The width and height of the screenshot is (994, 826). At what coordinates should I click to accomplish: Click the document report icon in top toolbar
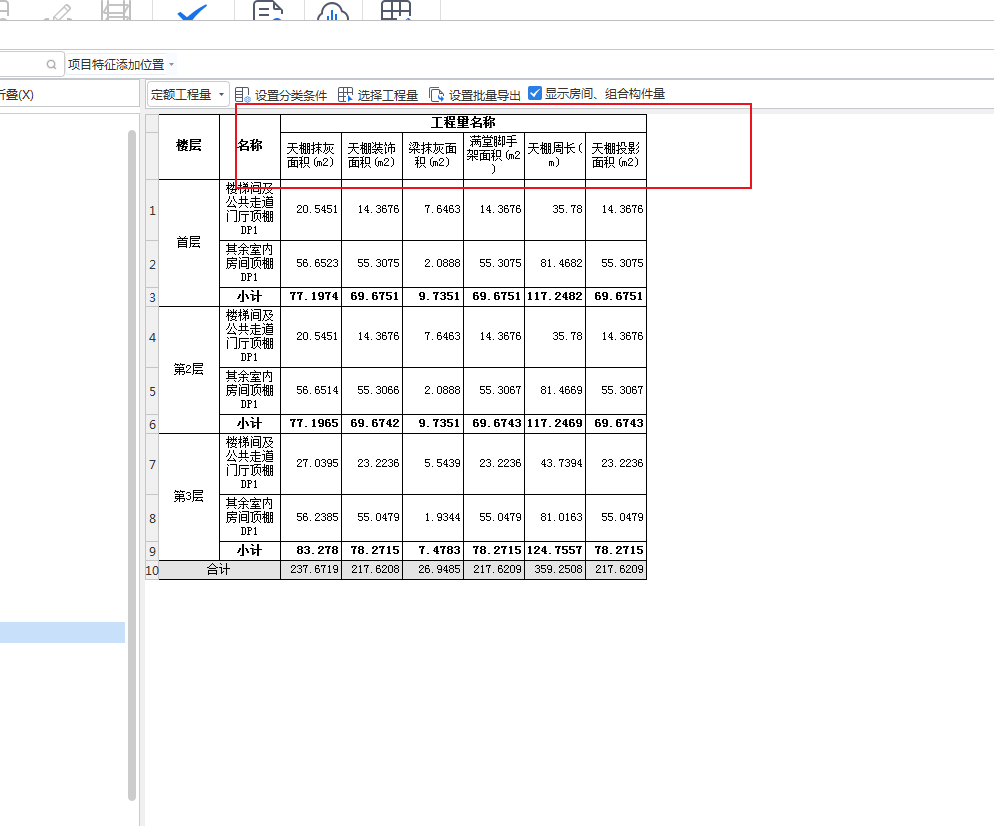[268, 10]
